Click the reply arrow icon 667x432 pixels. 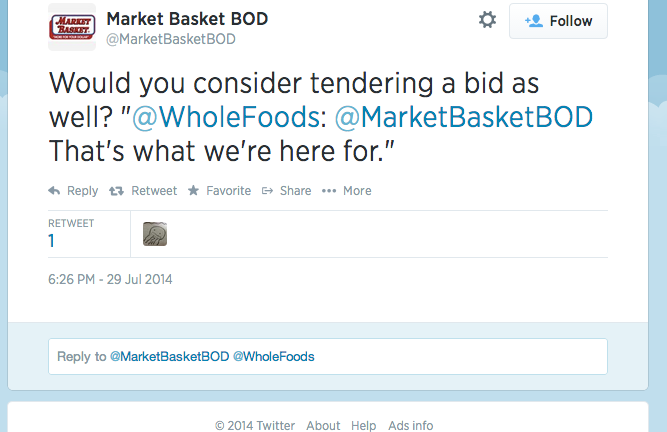pyautogui.click(x=54, y=191)
